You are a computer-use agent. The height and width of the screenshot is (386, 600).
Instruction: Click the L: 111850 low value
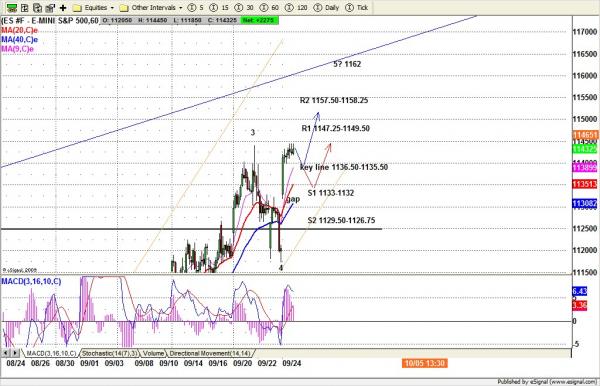[188, 20]
